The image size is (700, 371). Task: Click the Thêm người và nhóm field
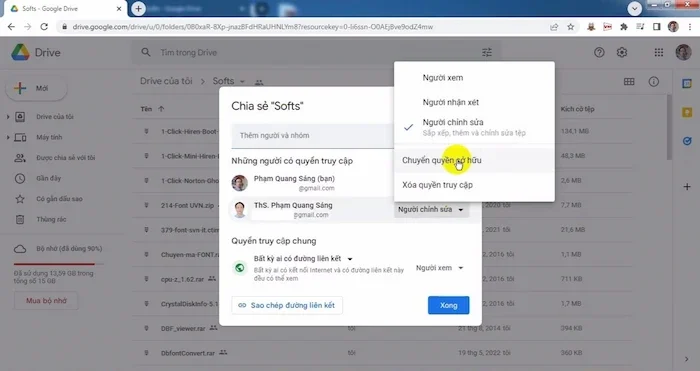[312, 136]
